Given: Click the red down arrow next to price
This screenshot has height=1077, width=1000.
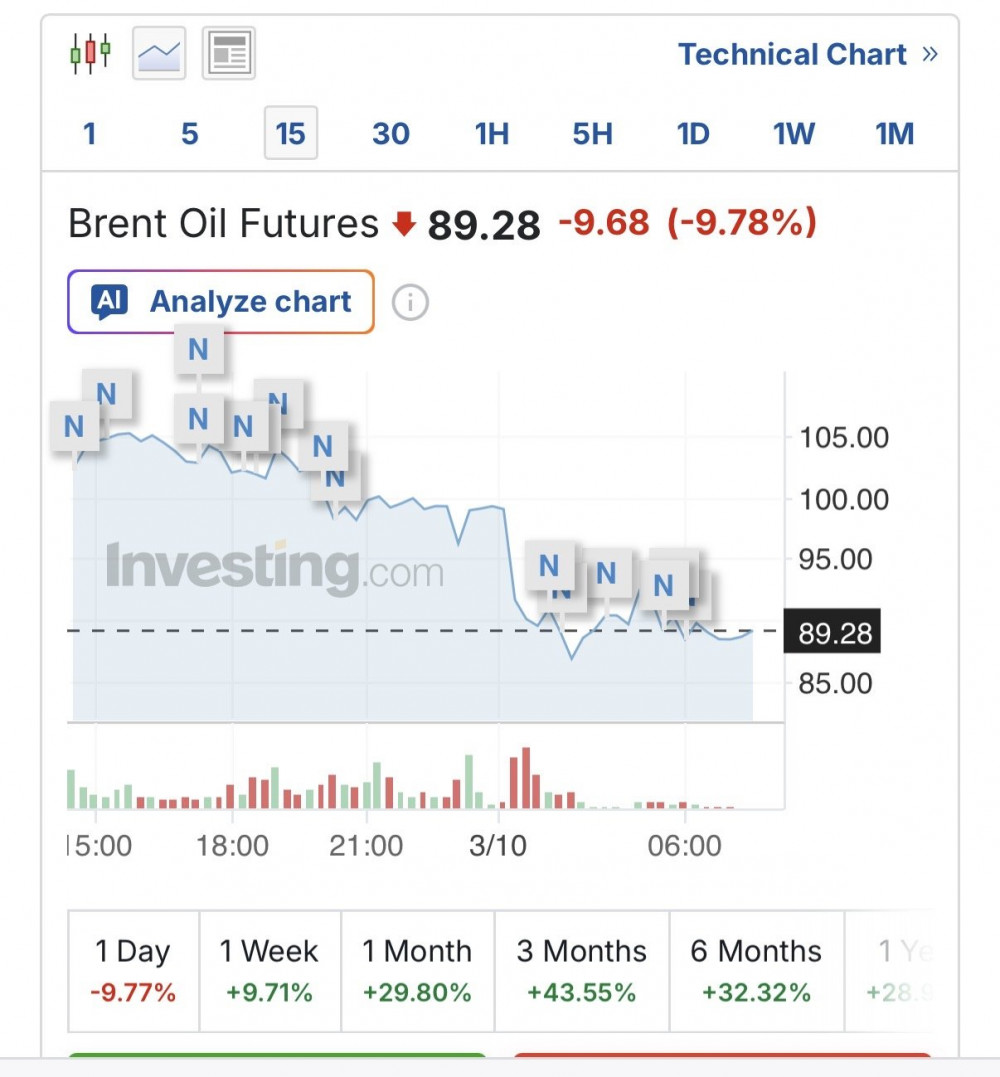Looking at the screenshot, I should (x=405, y=223).
